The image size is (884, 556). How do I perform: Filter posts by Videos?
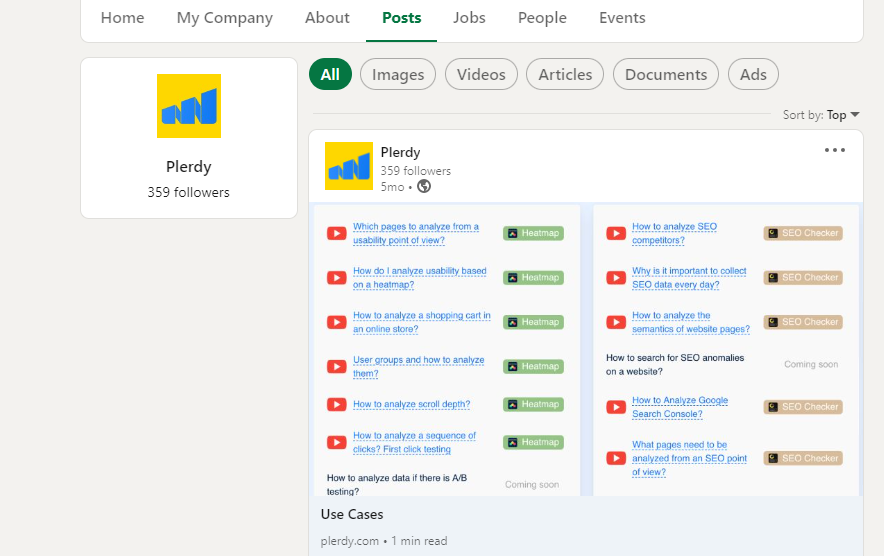pos(481,74)
